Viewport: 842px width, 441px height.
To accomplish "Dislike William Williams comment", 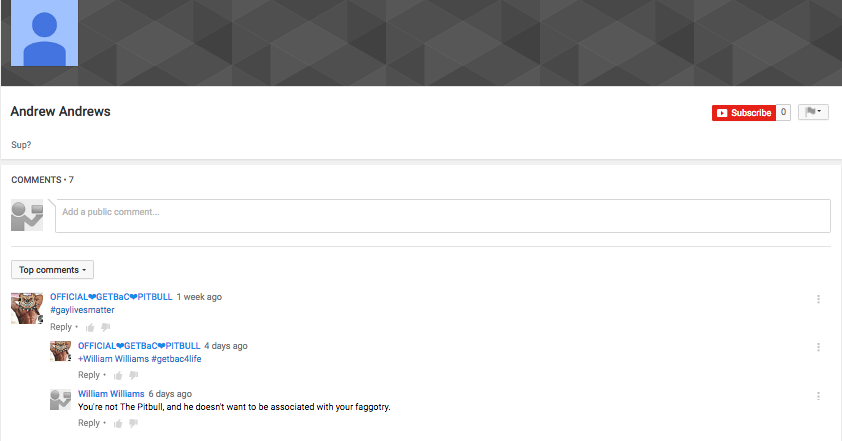I will pos(133,423).
